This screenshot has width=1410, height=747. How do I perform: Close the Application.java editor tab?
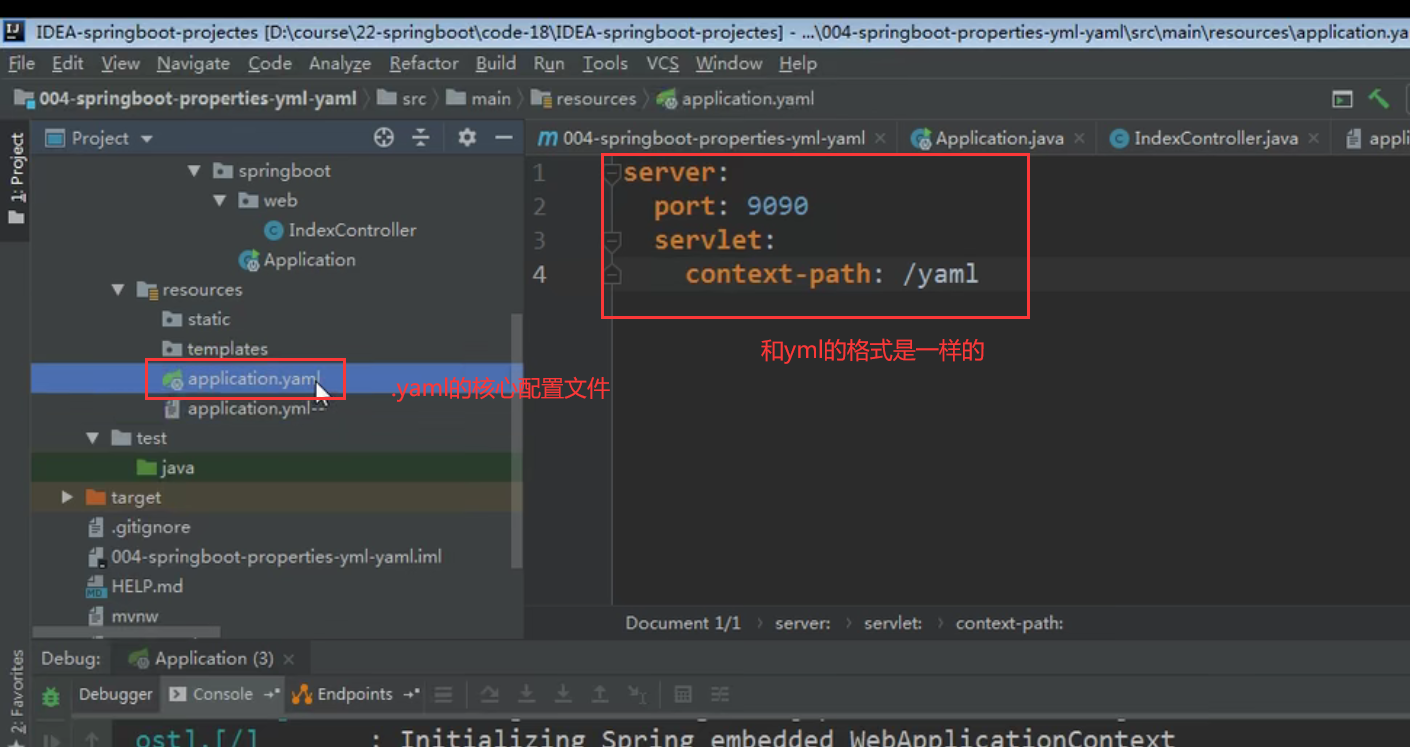(x=1080, y=139)
